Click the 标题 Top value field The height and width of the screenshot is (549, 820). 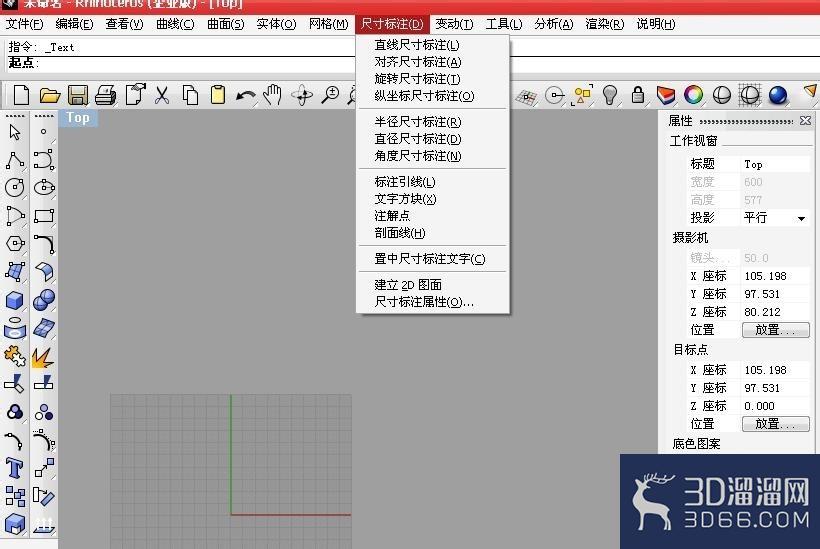pos(775,164)
